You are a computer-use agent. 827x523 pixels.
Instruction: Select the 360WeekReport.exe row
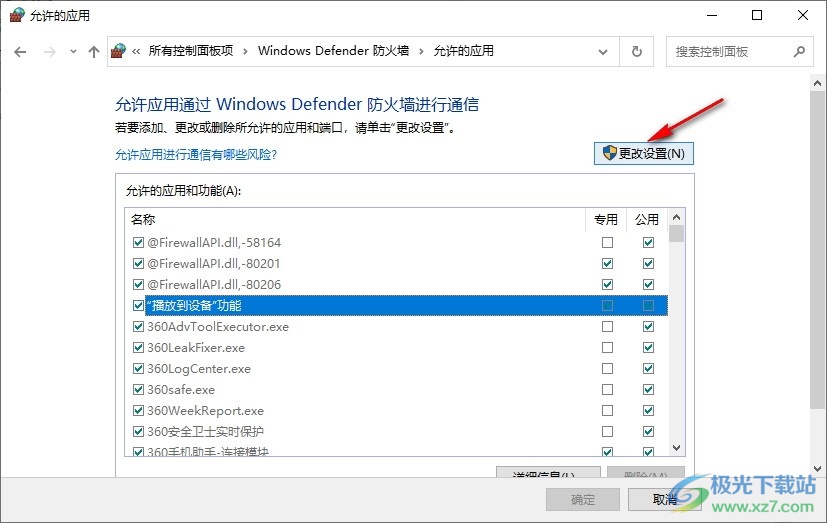tap(397, 411)
